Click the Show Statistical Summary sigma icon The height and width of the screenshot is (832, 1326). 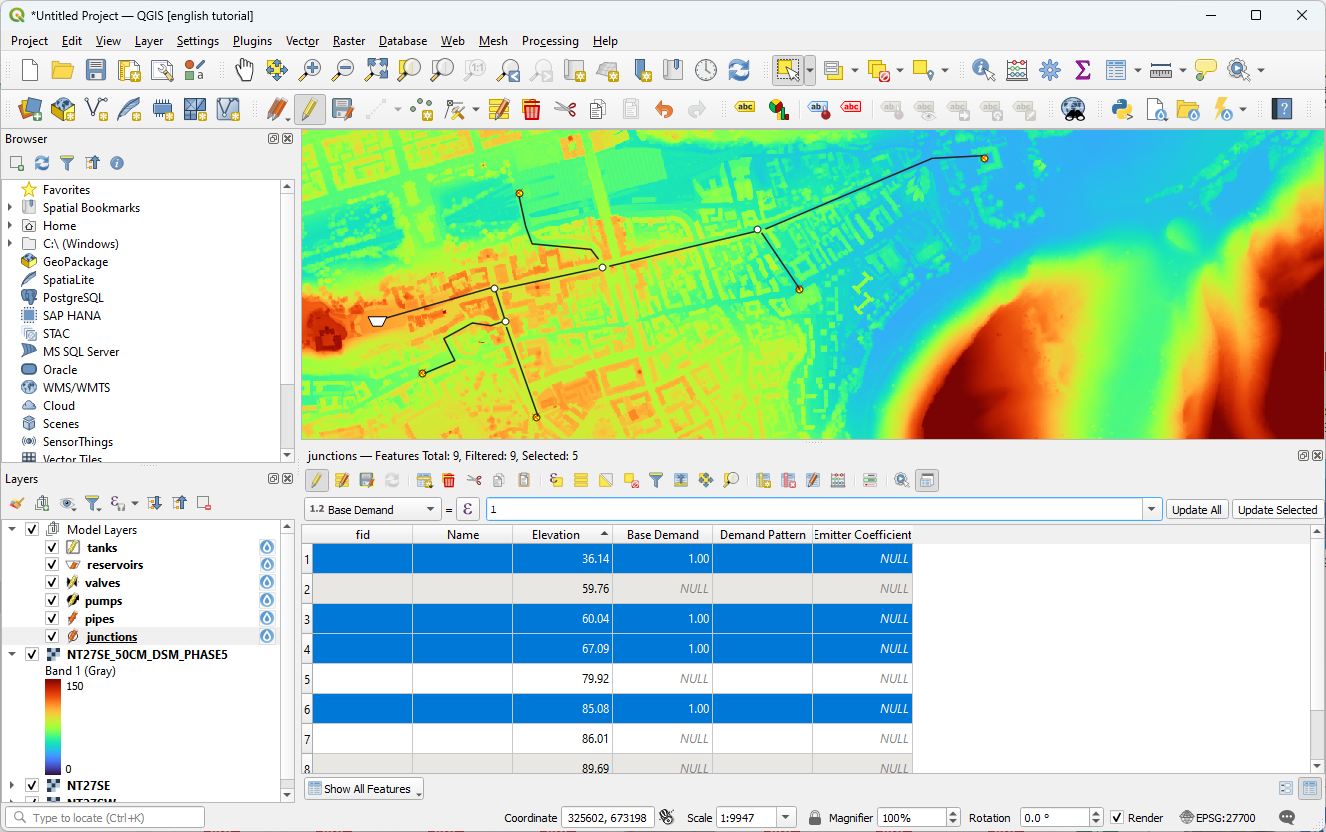[1082, 70]
